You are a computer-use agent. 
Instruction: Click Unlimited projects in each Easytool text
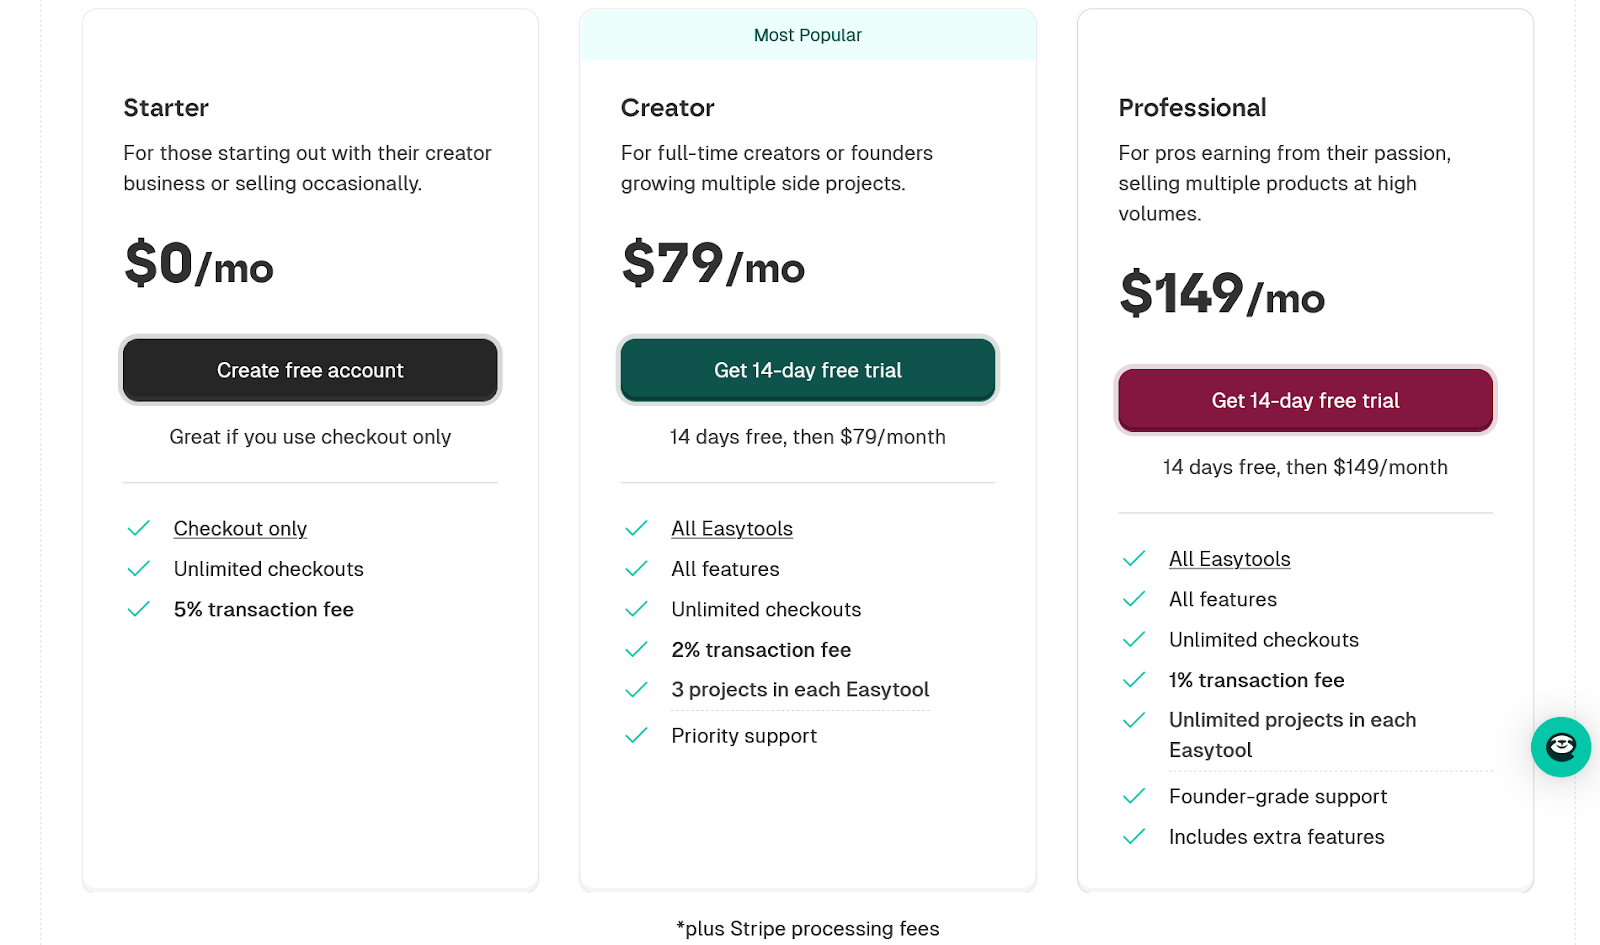(x=1292, y=735)
